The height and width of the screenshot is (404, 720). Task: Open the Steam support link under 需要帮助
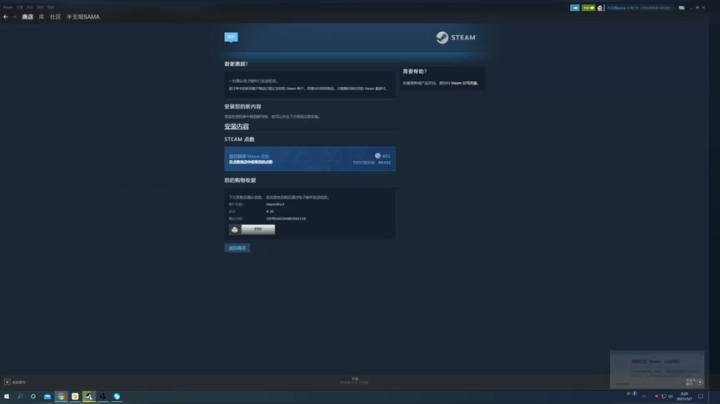coord(464,83)
